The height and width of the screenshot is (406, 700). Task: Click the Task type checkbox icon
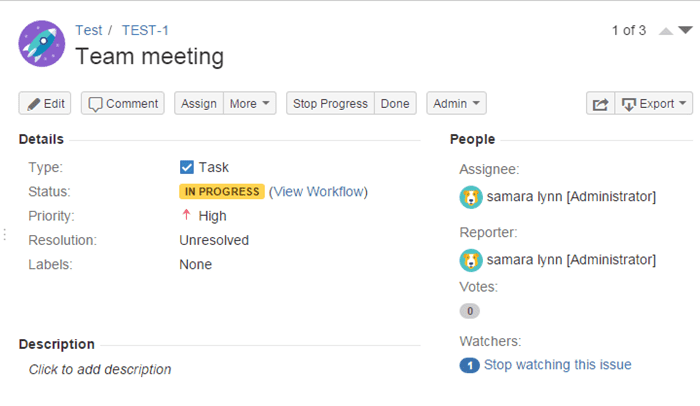187,167
